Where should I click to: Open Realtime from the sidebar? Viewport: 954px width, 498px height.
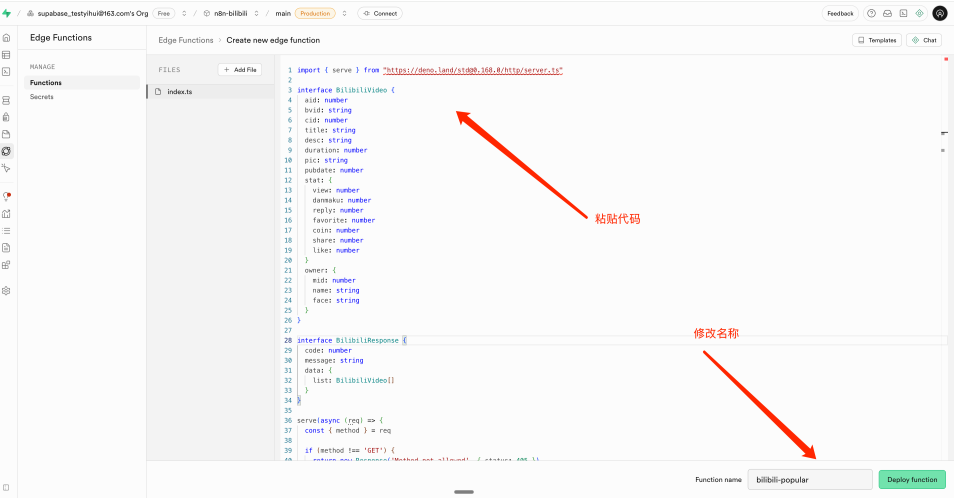(x=6, y=168)
